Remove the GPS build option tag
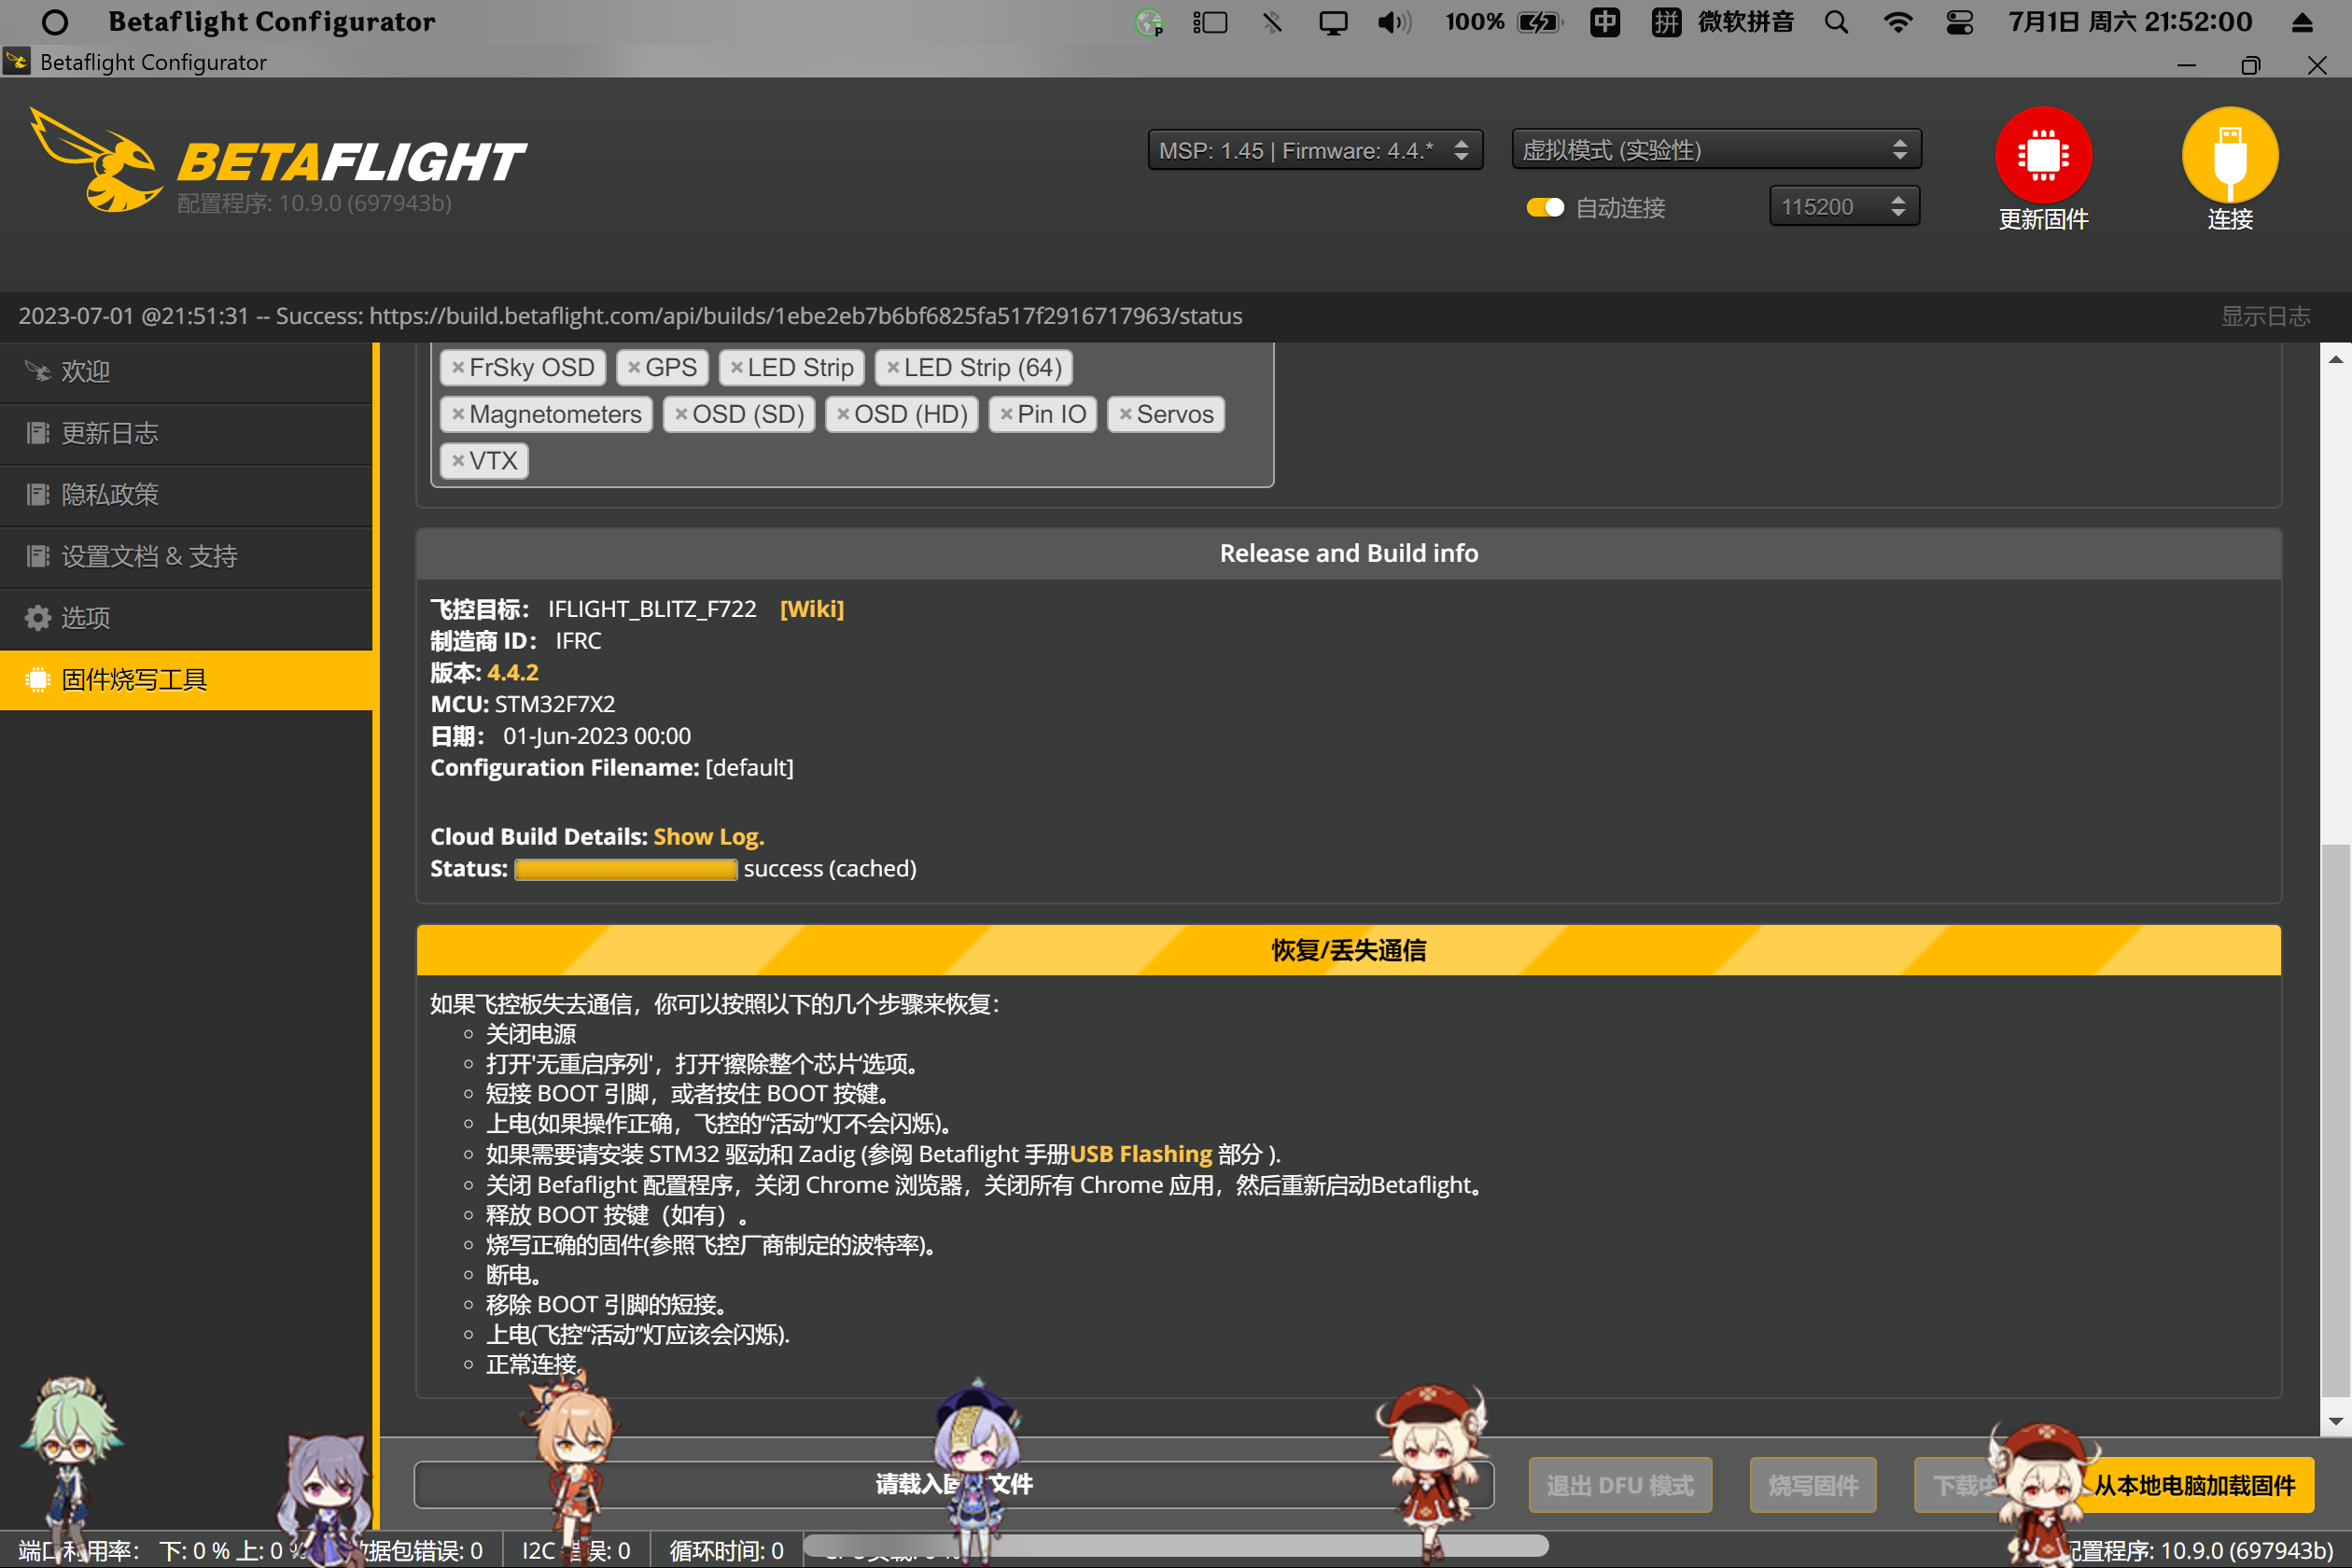Screen dimensions: 2352x1568 tap(633, 368)
